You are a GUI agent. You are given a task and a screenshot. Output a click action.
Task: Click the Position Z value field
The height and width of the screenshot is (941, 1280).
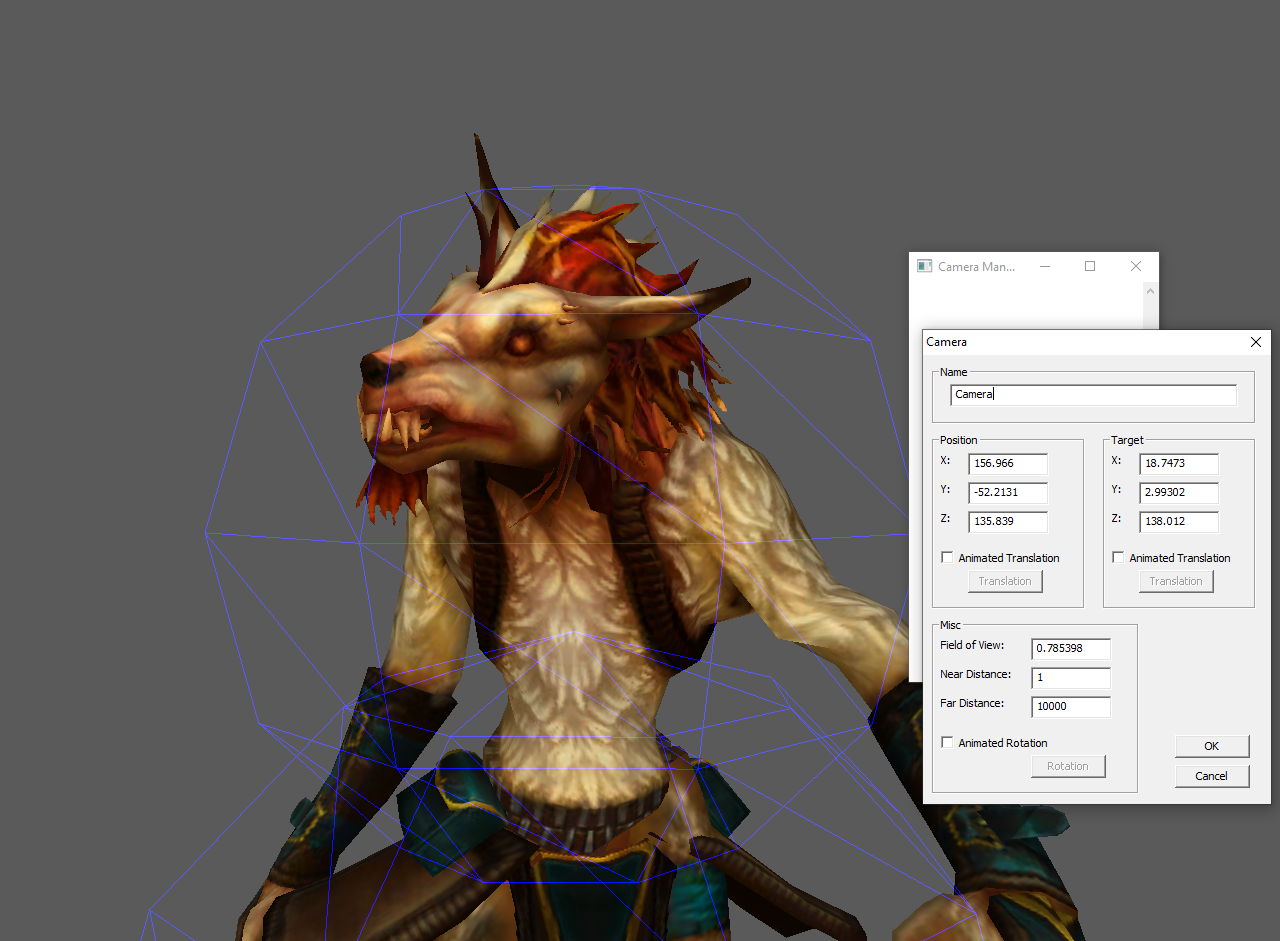point(1008,522)
